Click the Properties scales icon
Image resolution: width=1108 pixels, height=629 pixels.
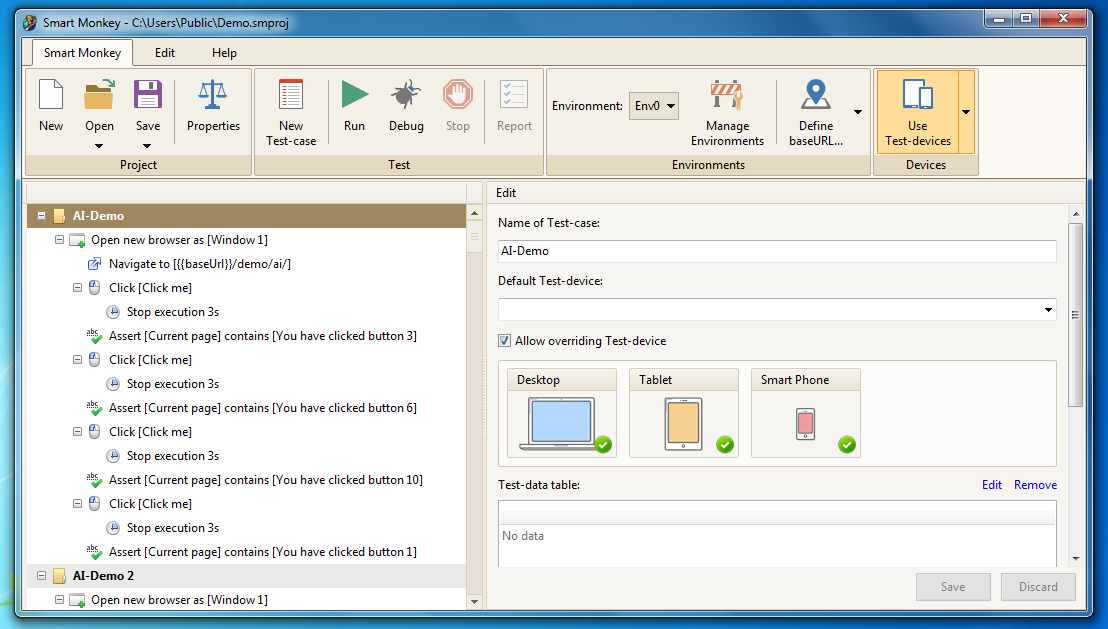(213, 96)
